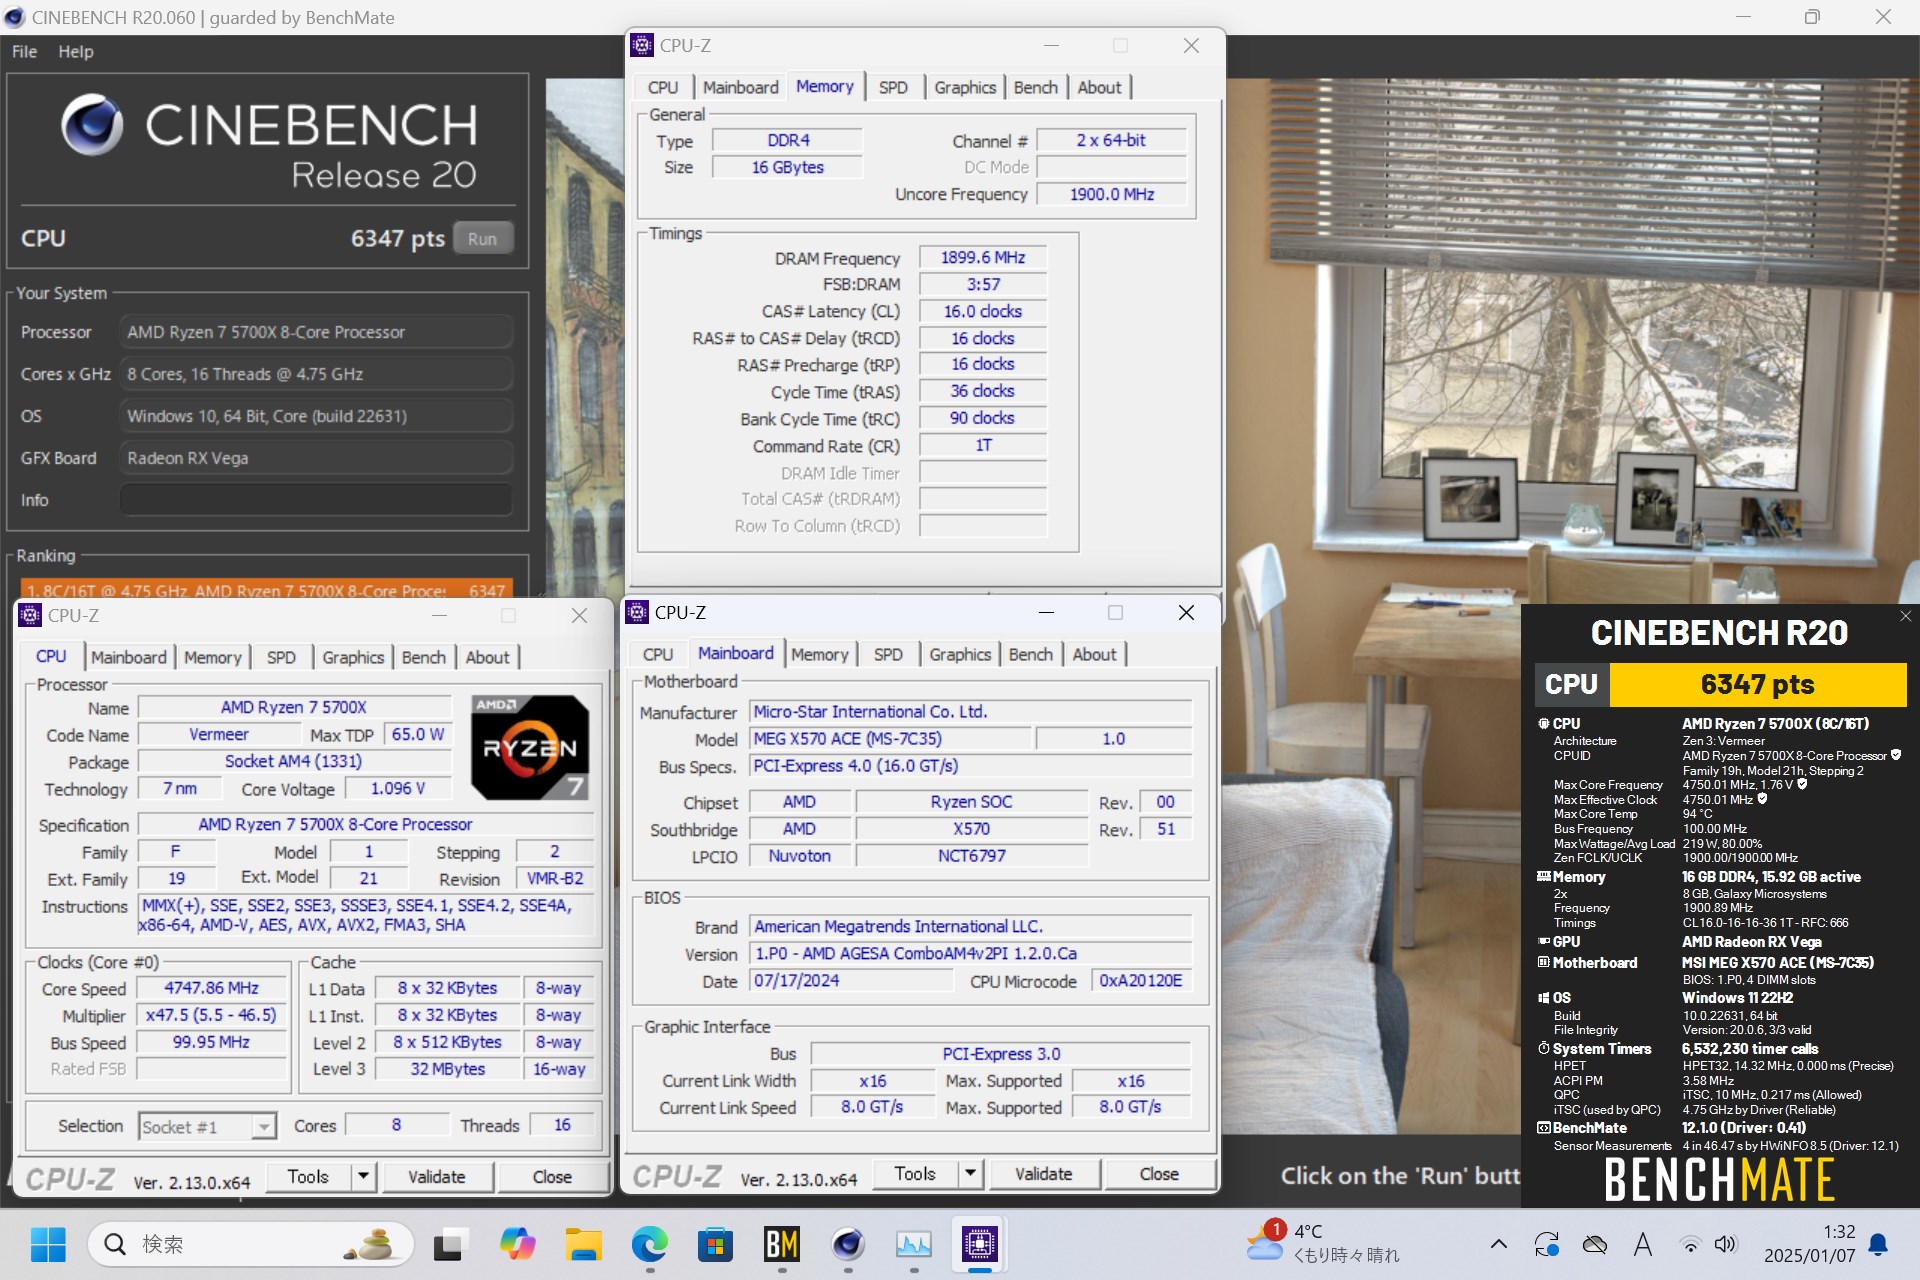Click the CPU-Z CPU window title icon

(x=30, y=615)
